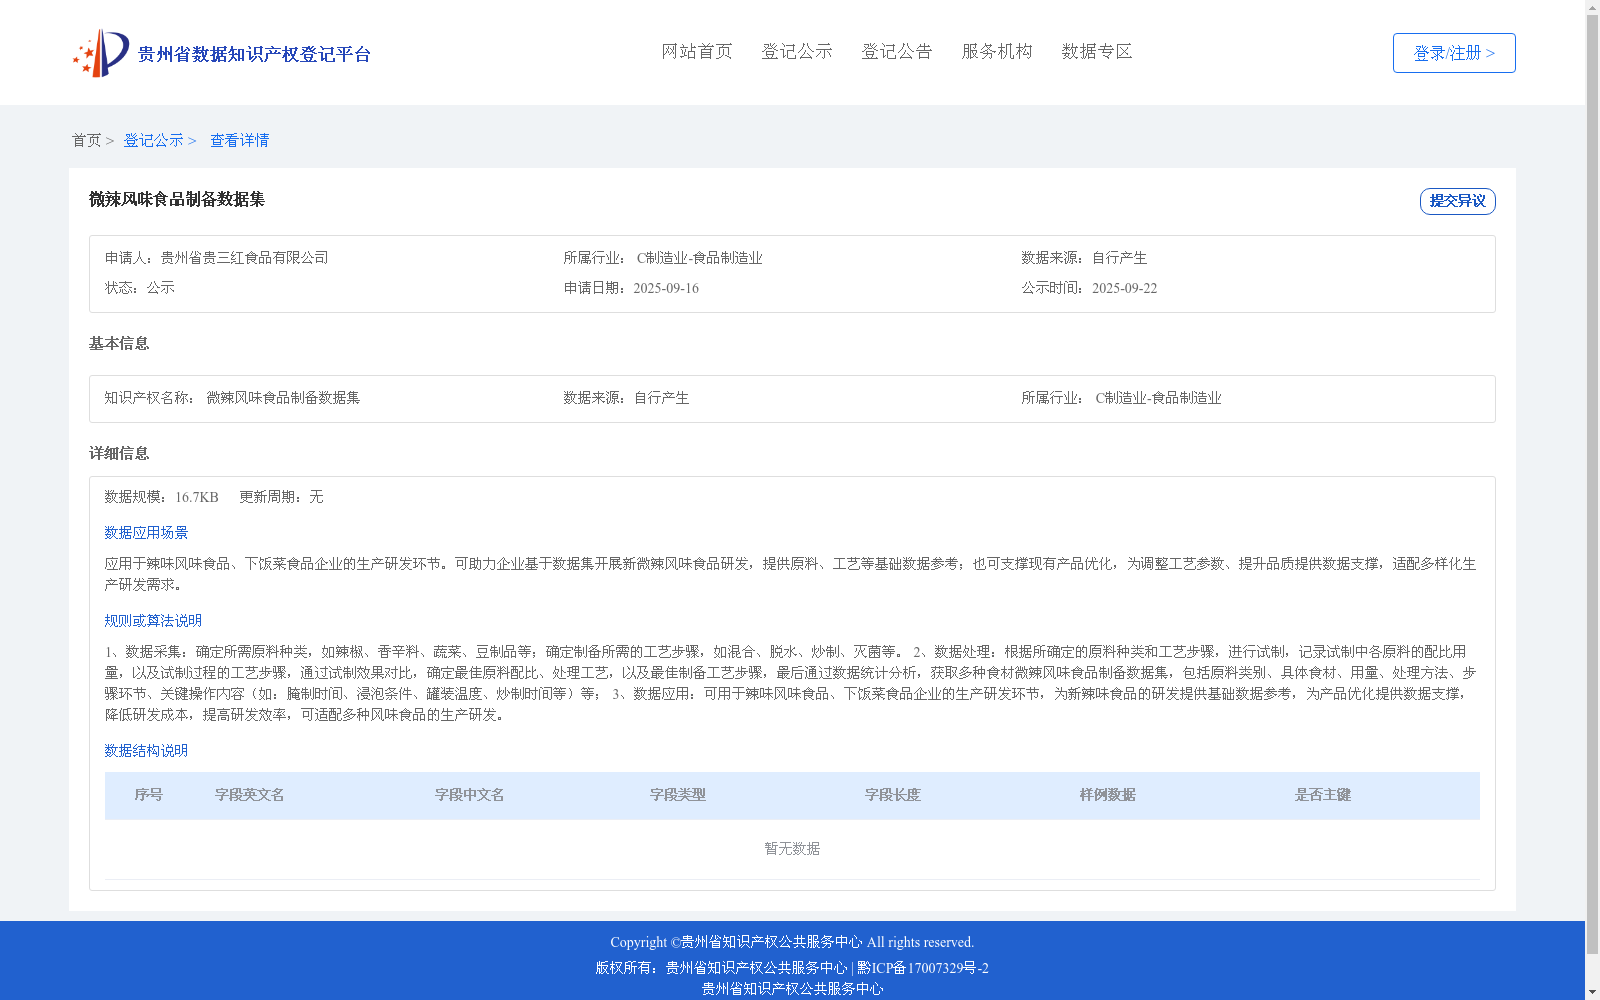Click the 字段中文名 column header
The width and height of the screenshot is (1600, 1000).
click(x=470, y=795)
